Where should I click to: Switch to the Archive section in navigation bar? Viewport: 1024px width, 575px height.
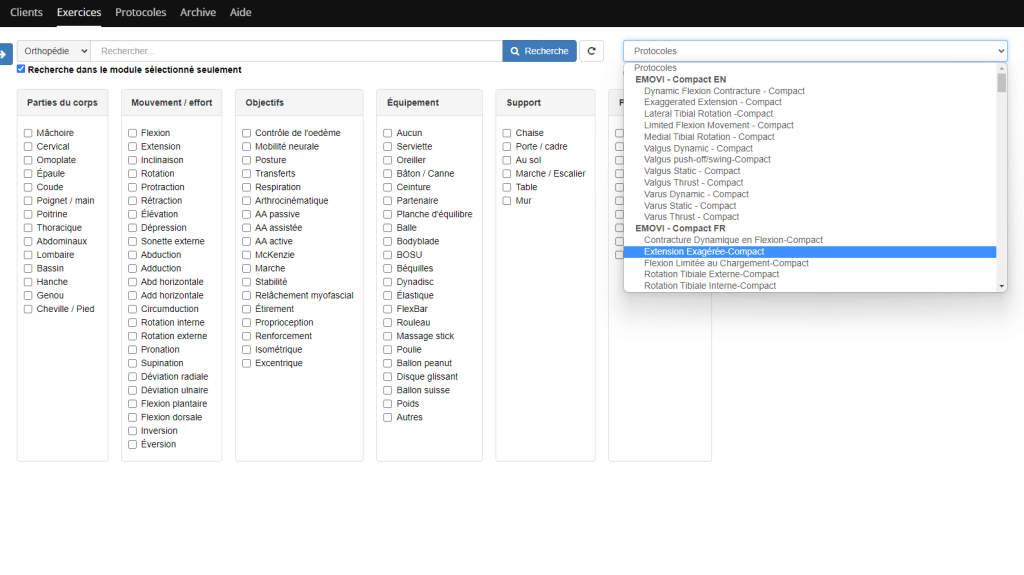pos(197,13)
